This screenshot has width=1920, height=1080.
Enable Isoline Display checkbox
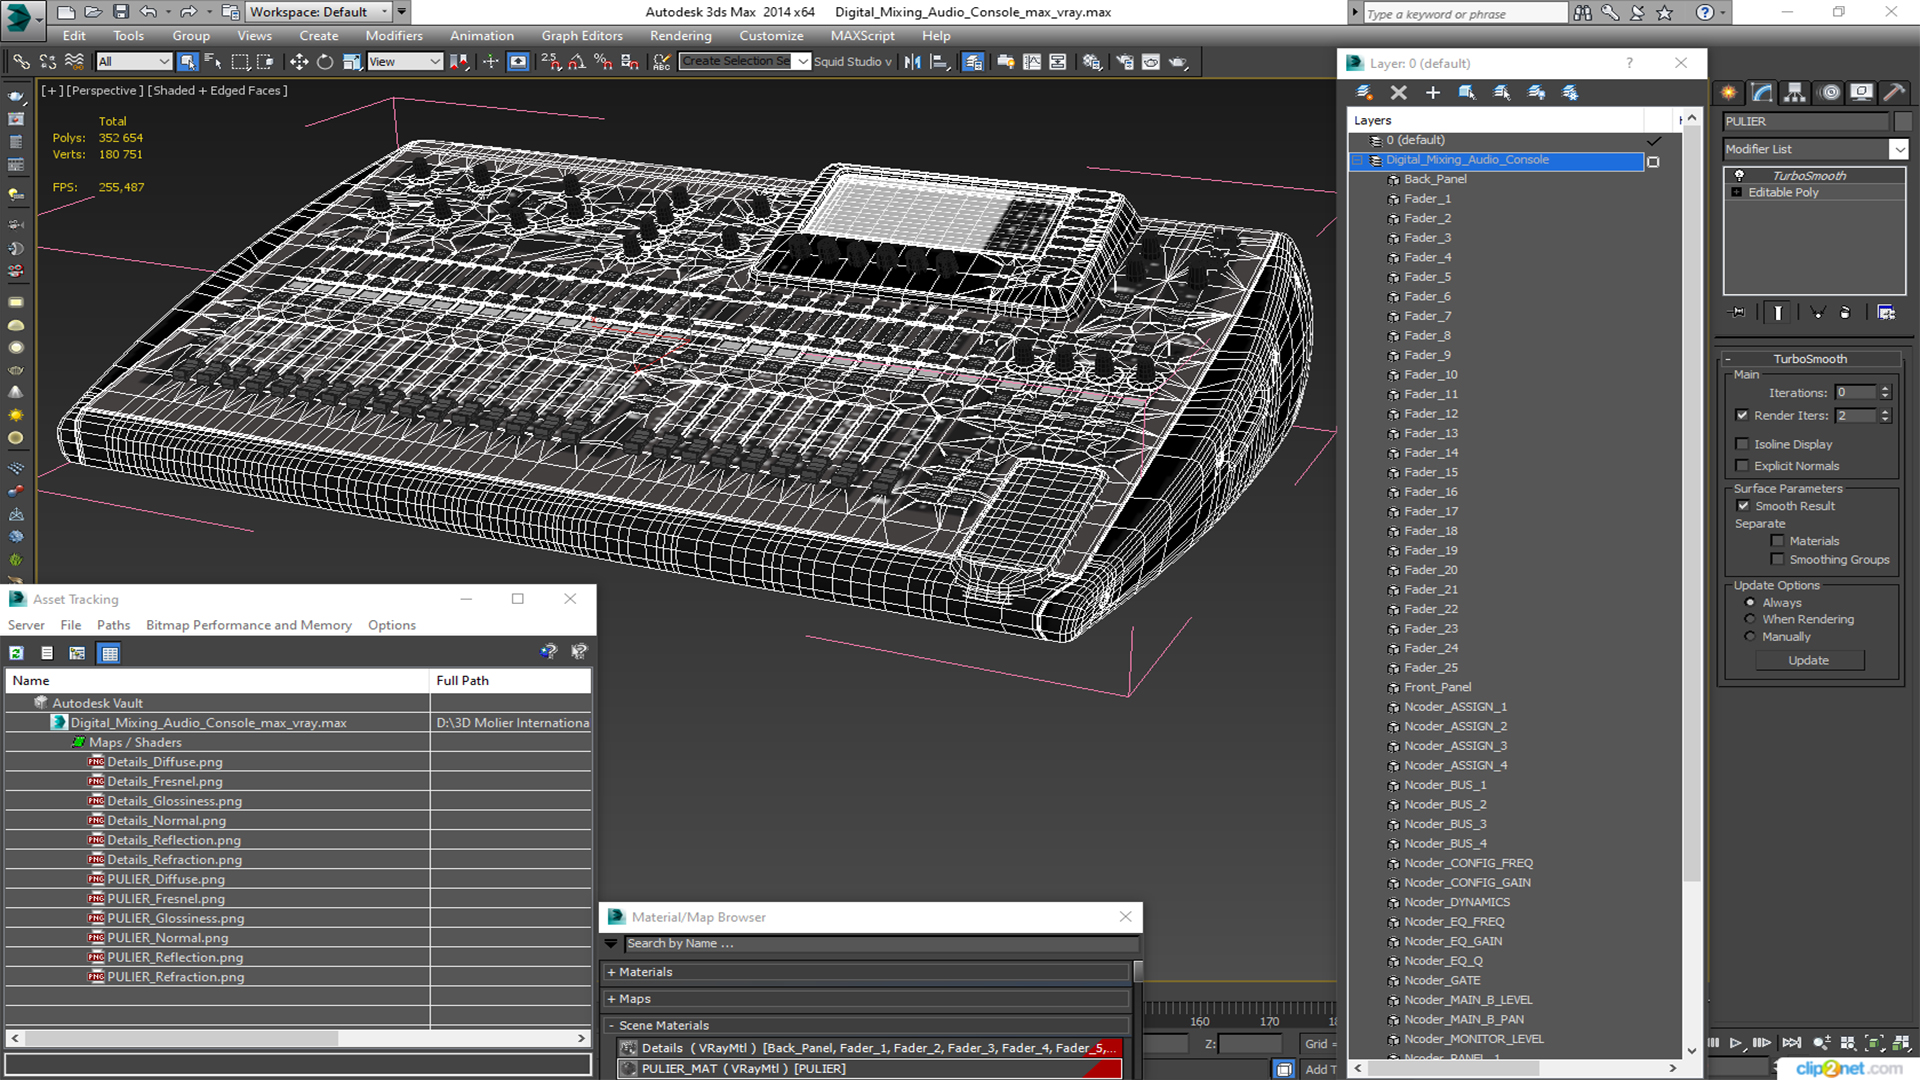(1742, 444)
